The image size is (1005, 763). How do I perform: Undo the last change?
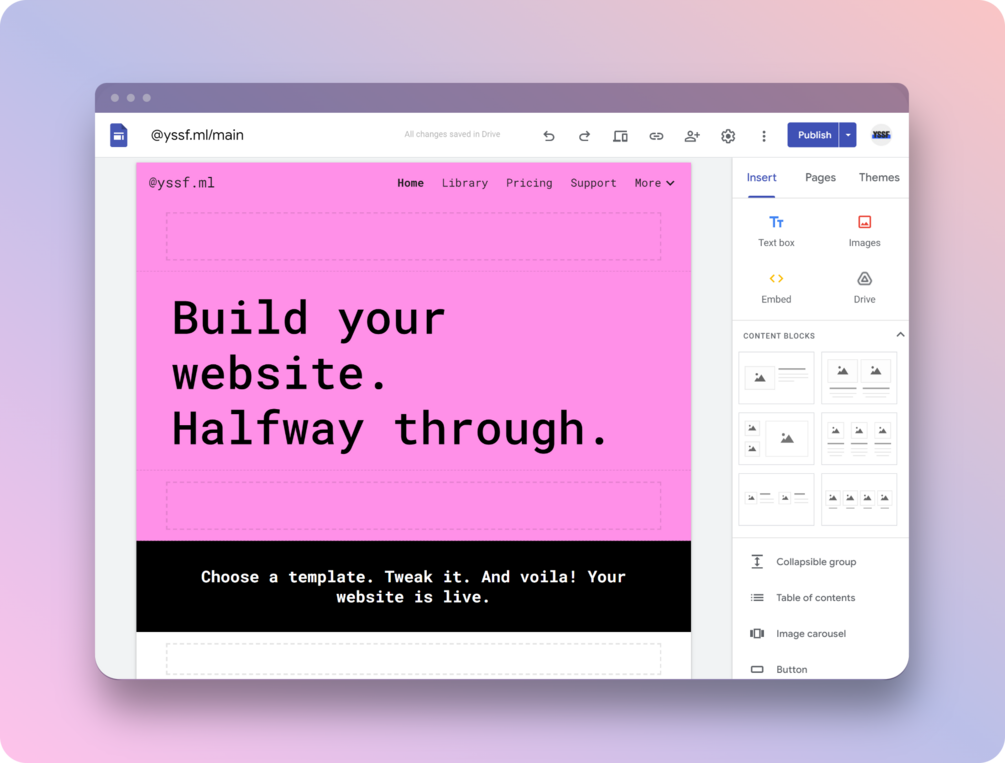(x=549, y=135)
